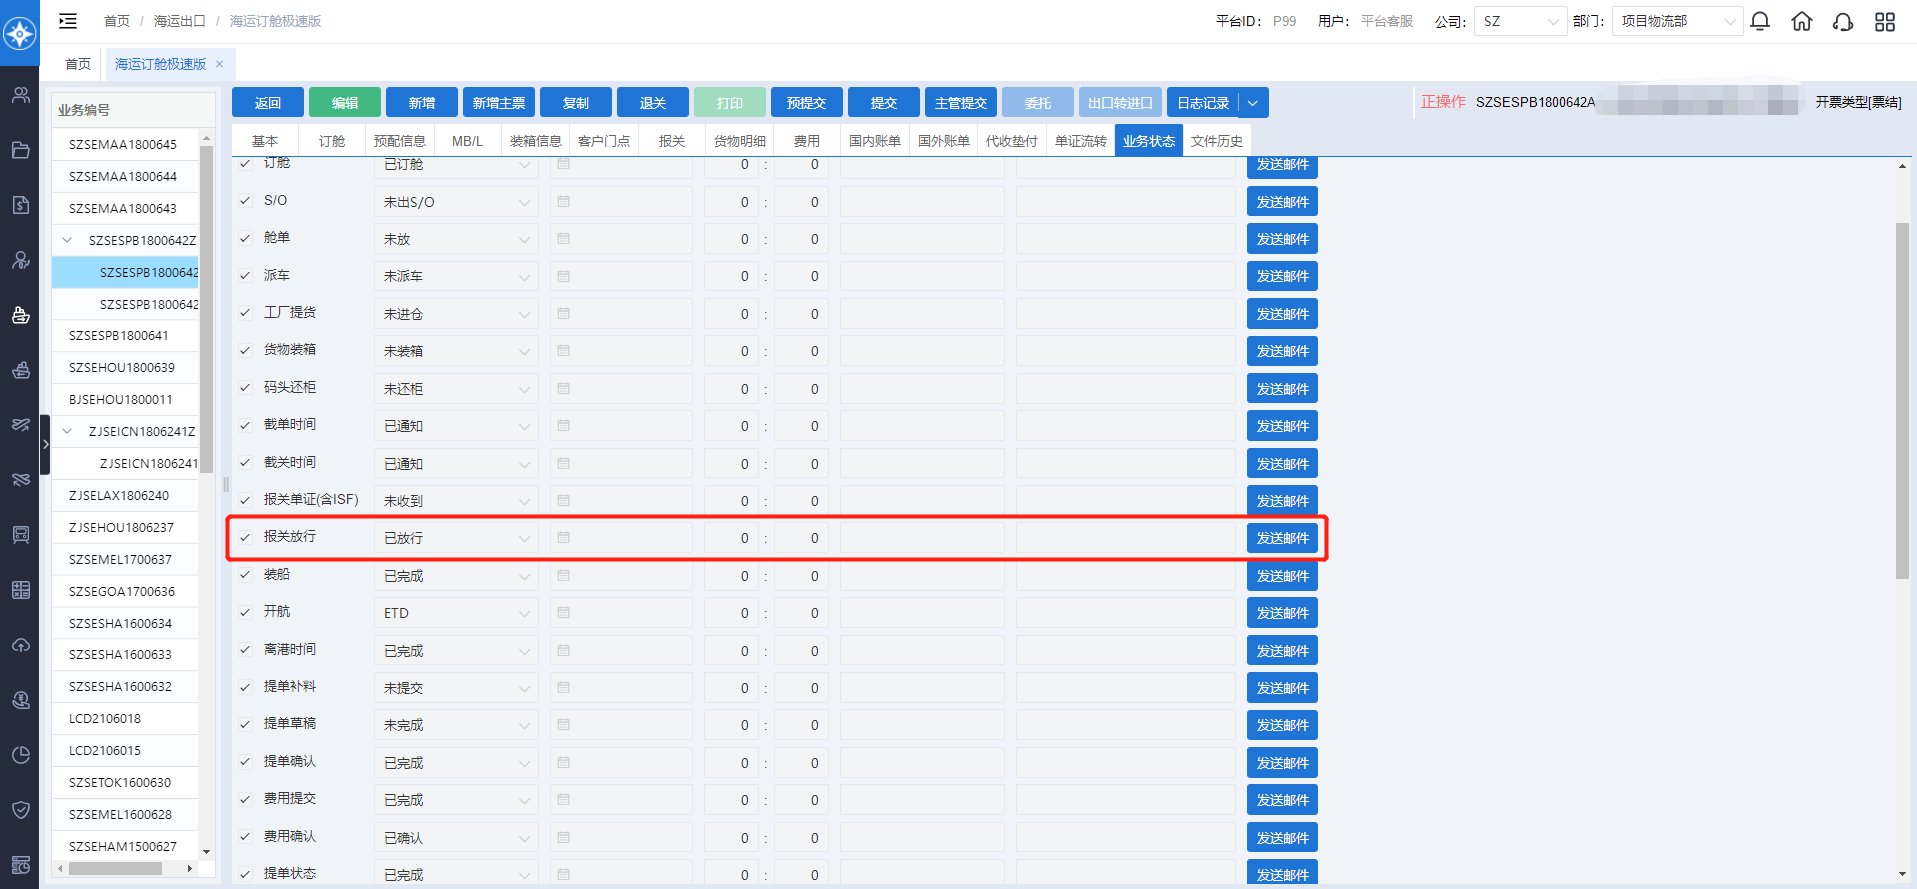
Task: Uncheck the S/O status checkbox
Action: [x=245, y=201]
